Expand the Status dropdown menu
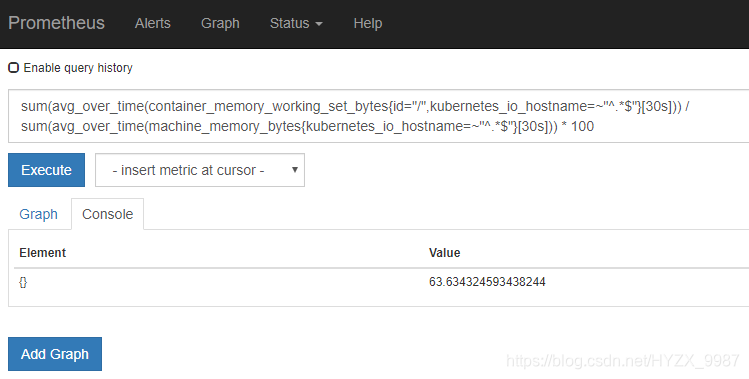The width and height of the screenshot is (749, 379). [x=296, y=23]
